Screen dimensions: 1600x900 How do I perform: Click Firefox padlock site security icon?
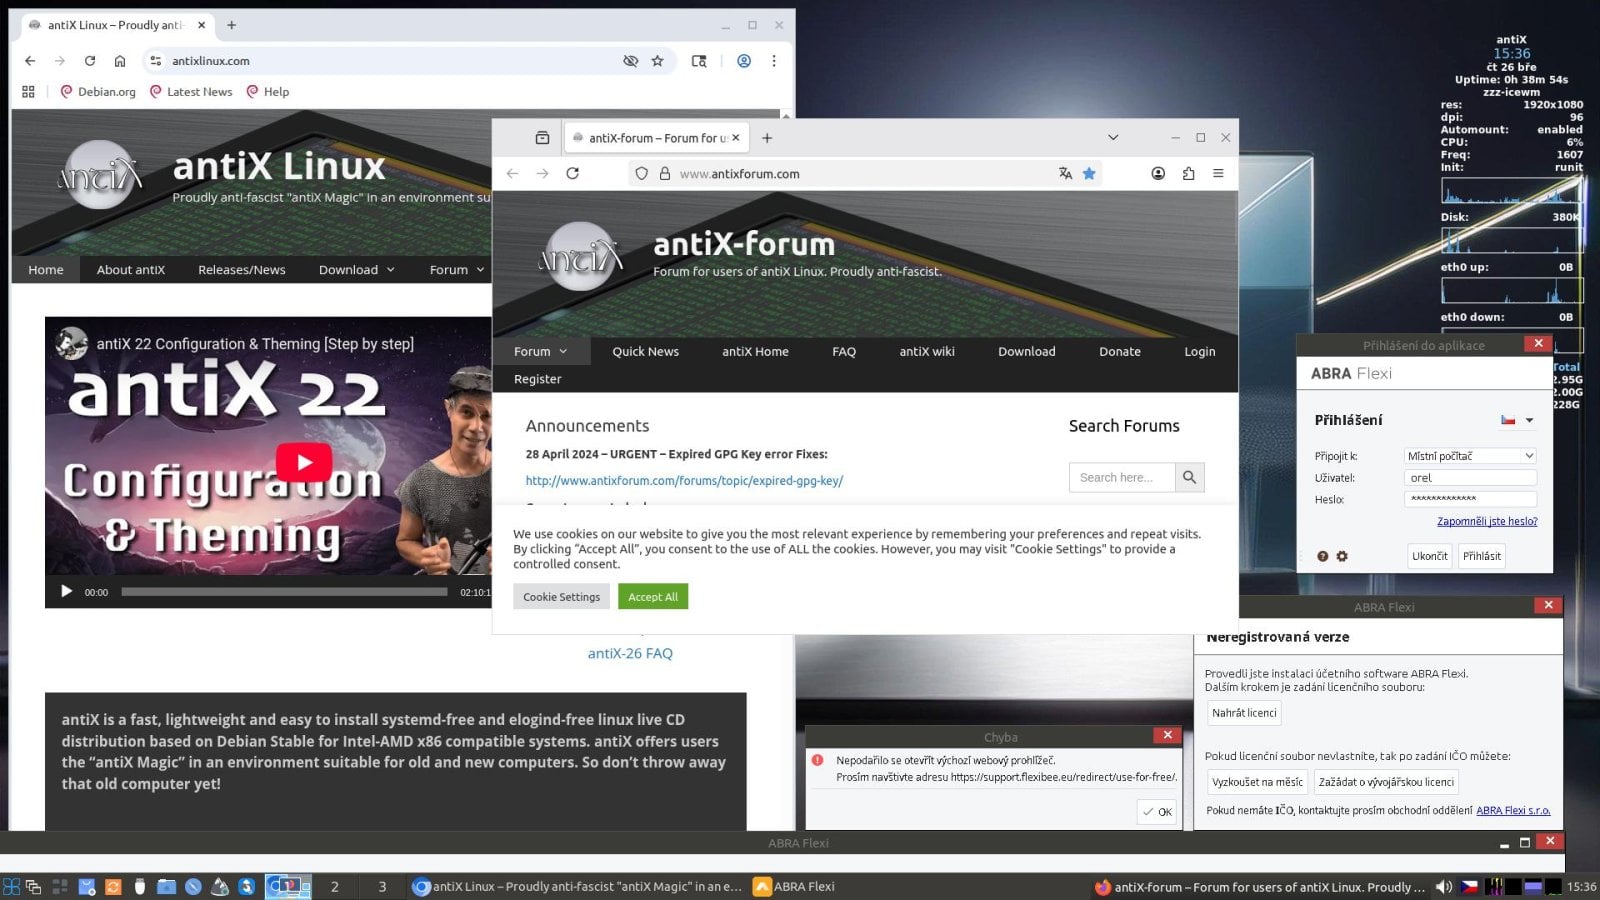click(x=664, y=173)
